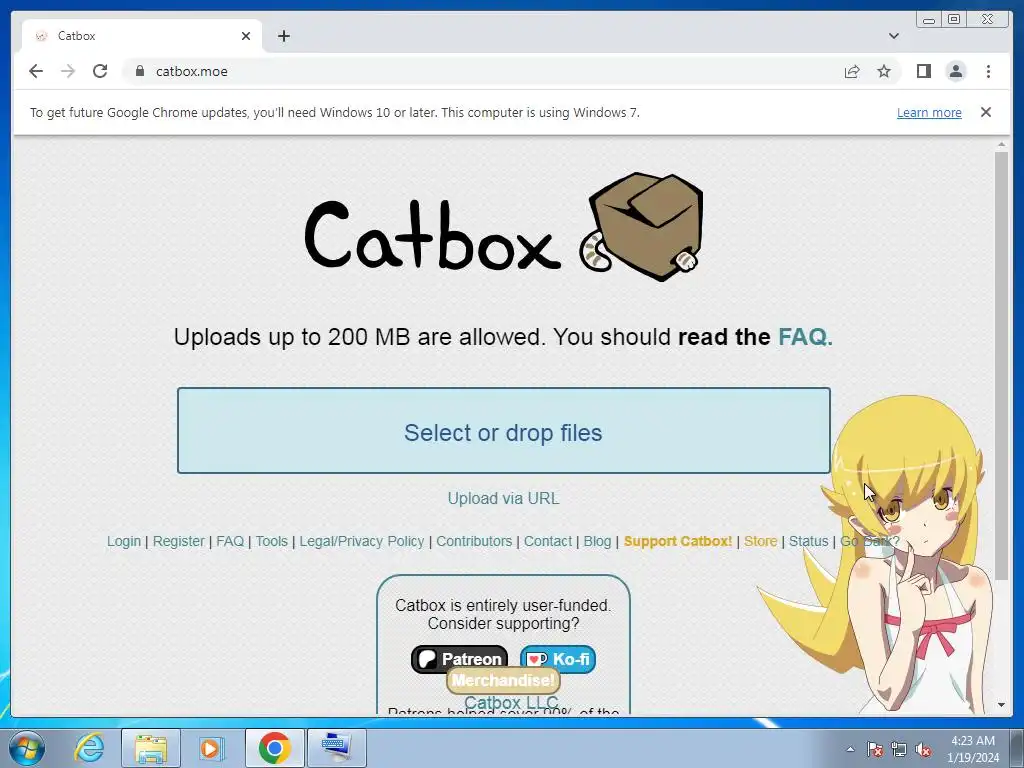Click the Merchandise! button
Image resolution: width=1024 pixels, height=768 pixels.
[503, 680]
